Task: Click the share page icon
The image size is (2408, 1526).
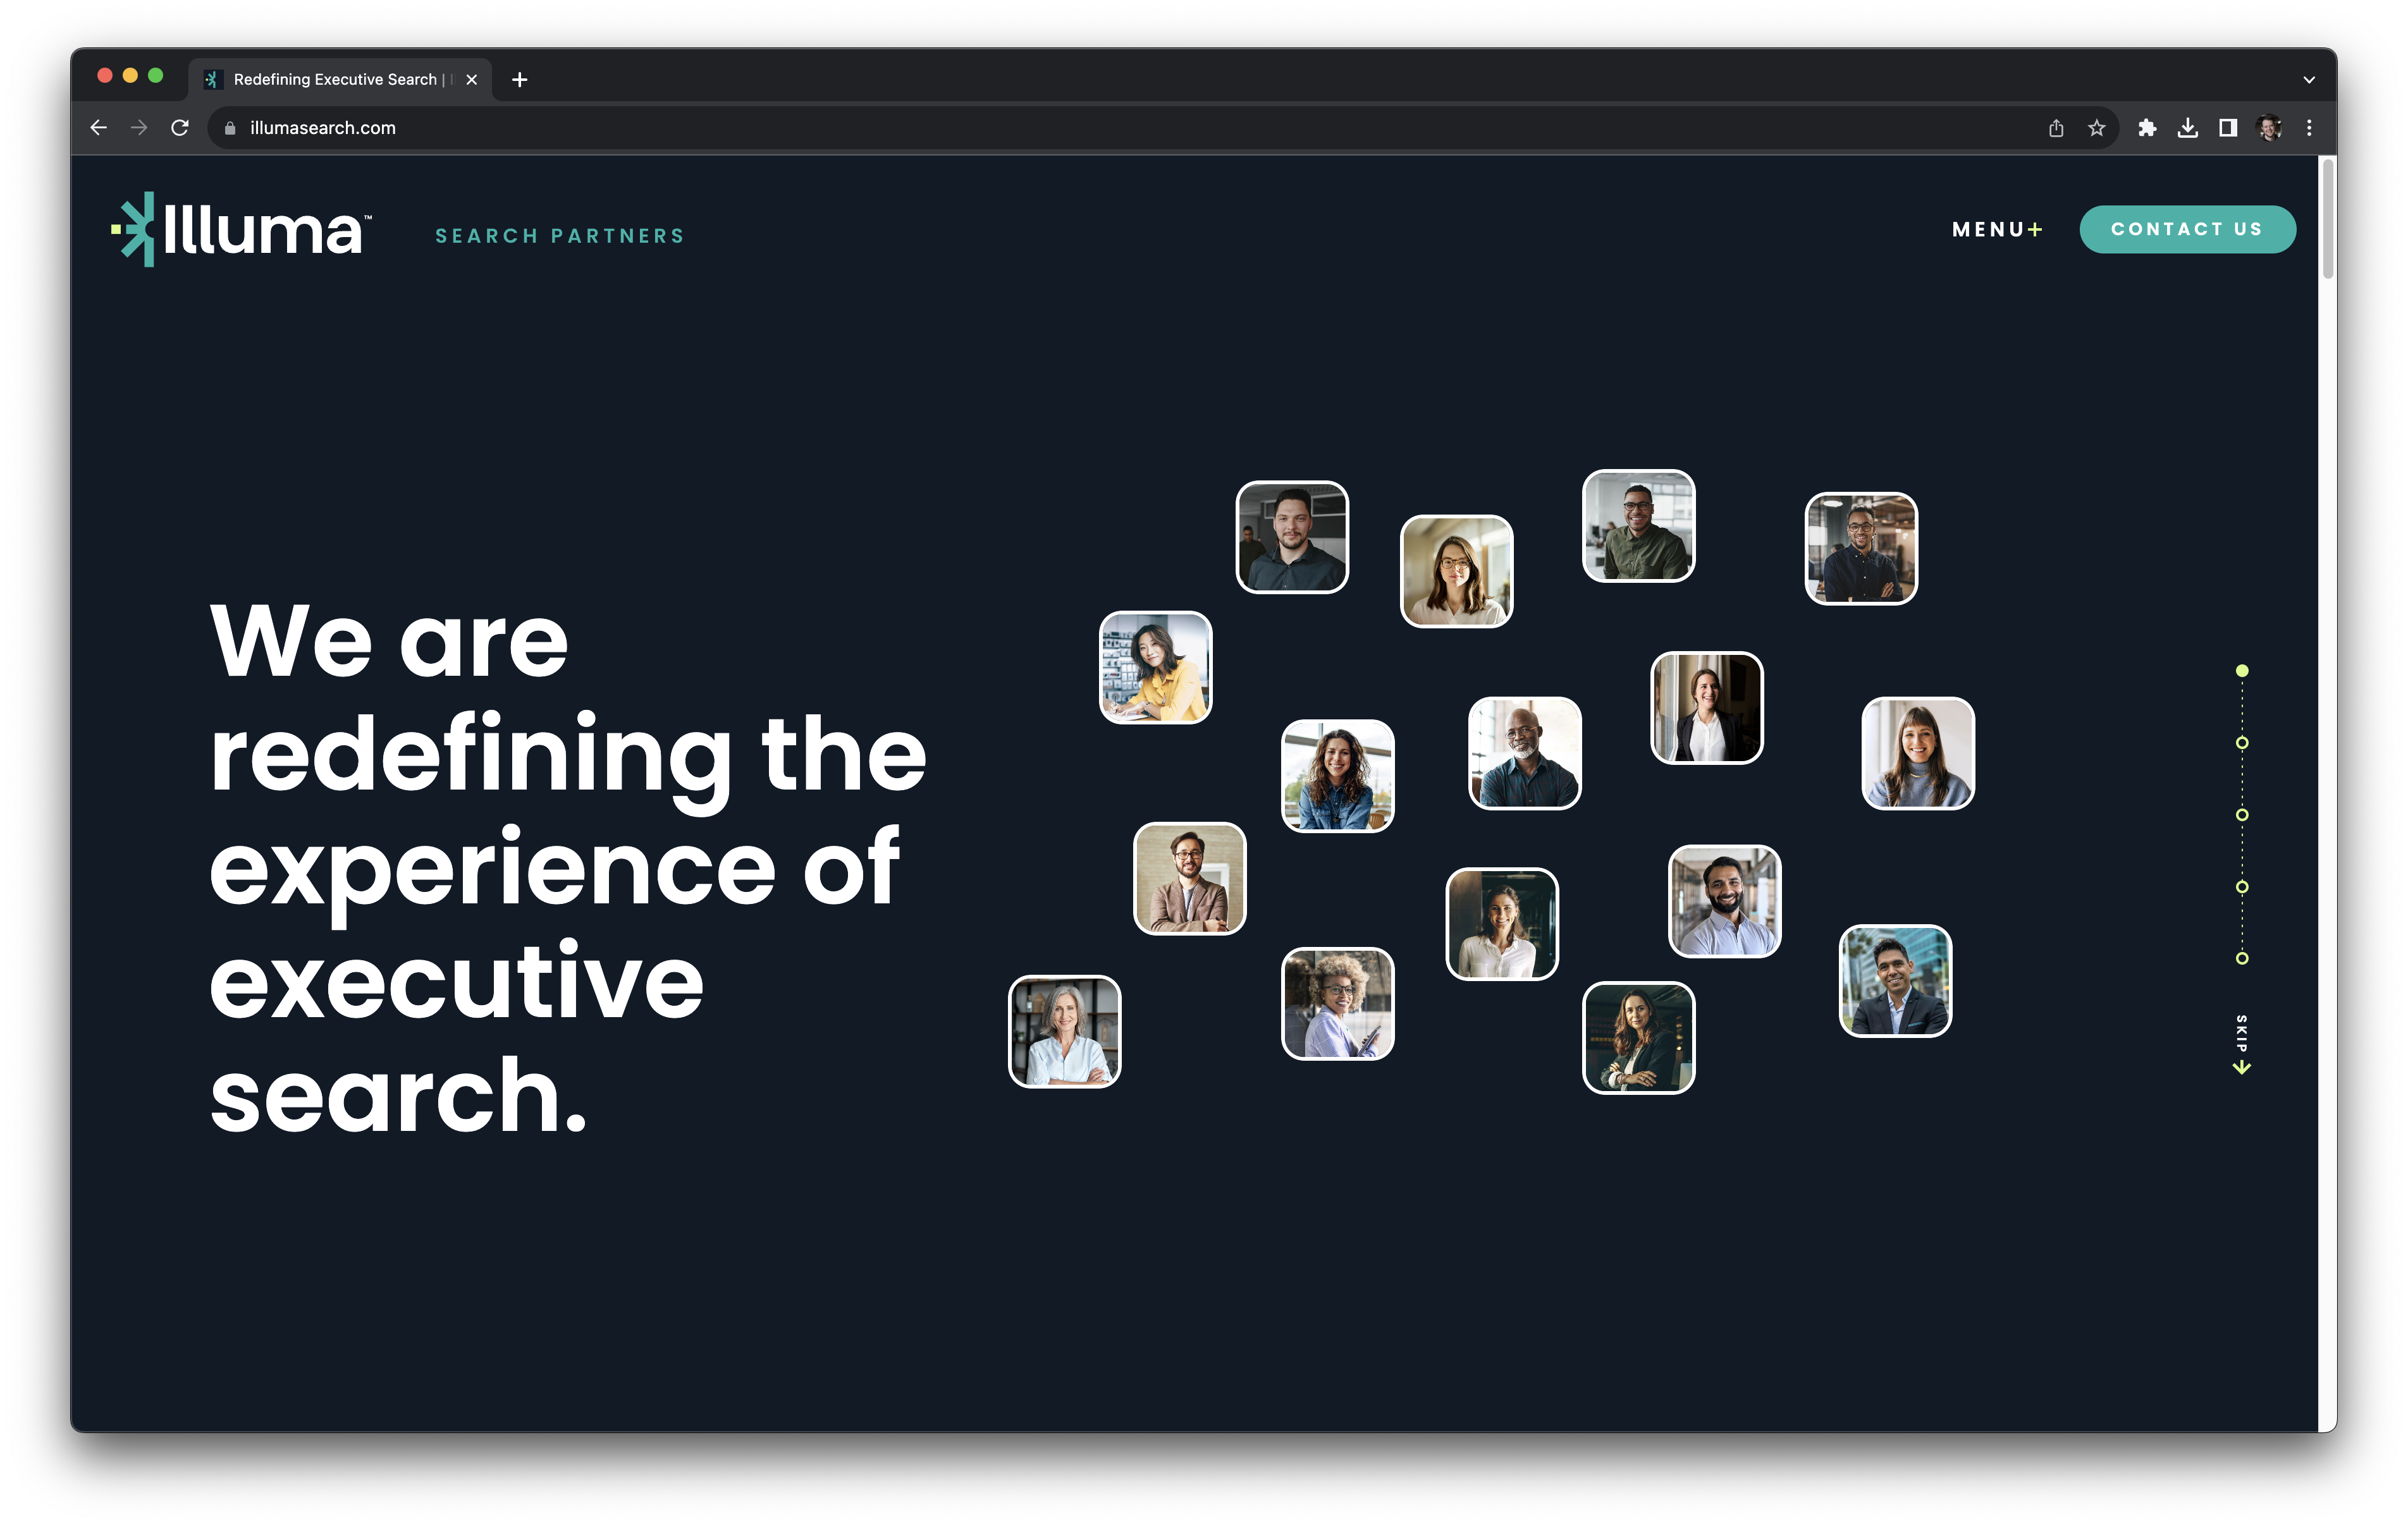Action: [2056, 128]
